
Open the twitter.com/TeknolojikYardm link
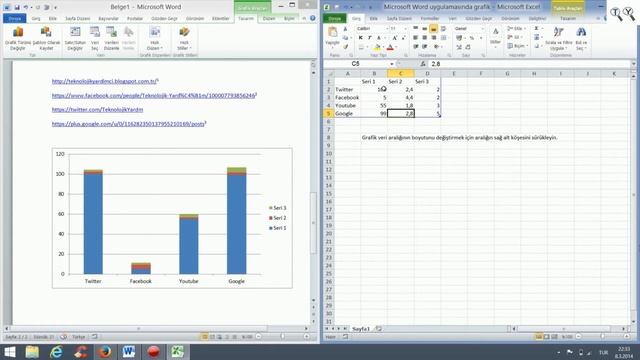click(x=98, y=110)
